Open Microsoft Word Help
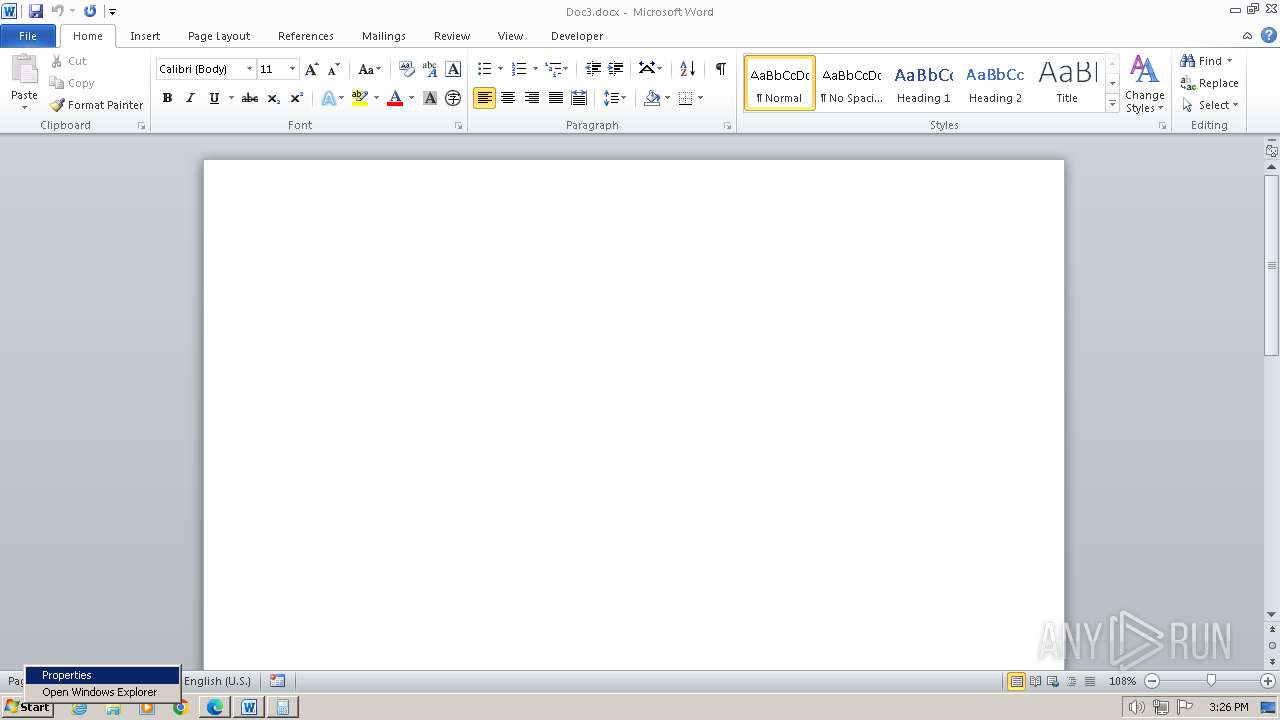This screenshot has height=720, width=1280. 1269,35
